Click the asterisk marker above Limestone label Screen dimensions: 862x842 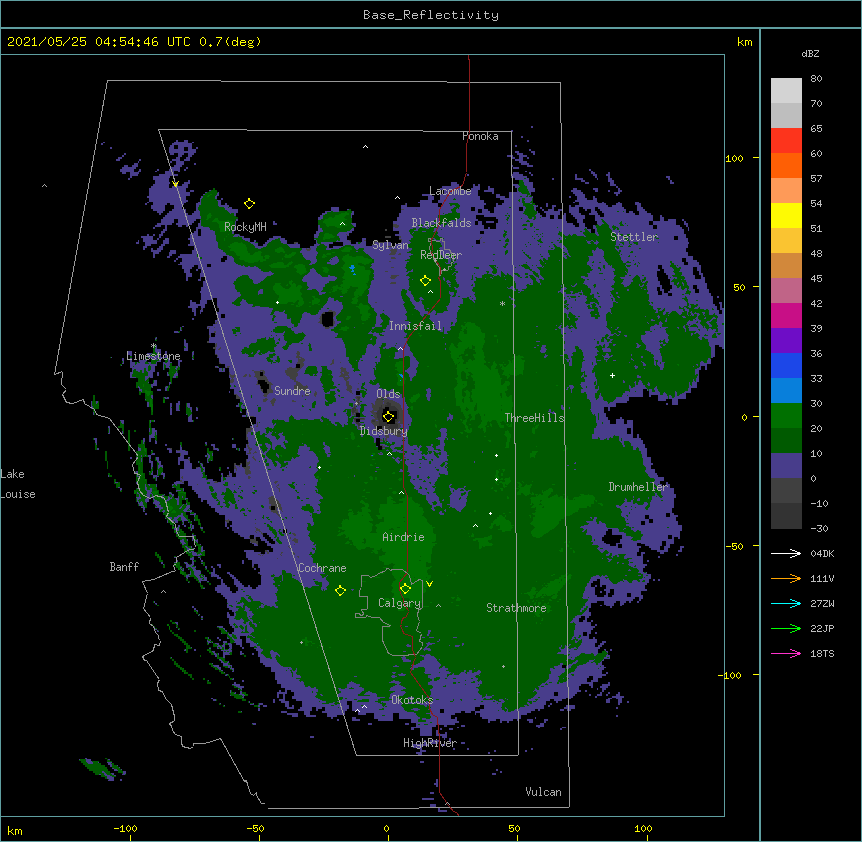click(153, 346)
